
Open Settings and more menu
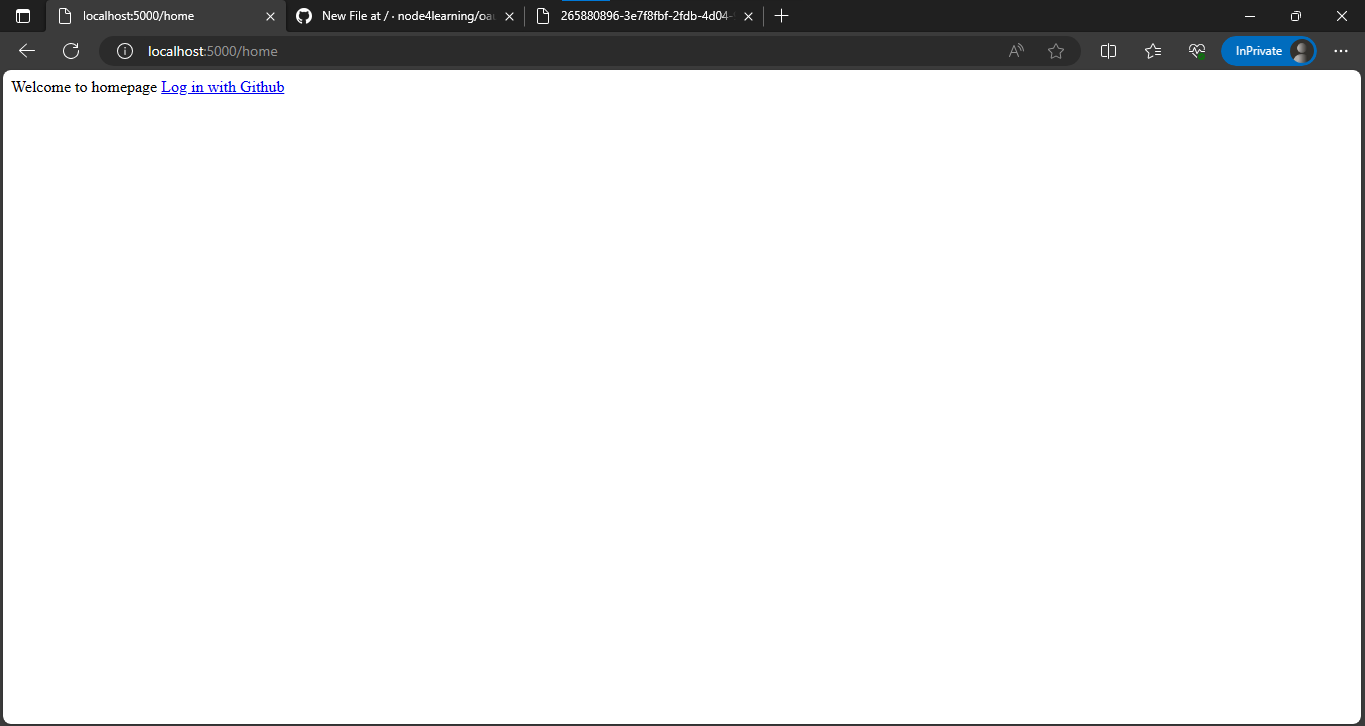pyautogui.click(x=1341, y=51)
